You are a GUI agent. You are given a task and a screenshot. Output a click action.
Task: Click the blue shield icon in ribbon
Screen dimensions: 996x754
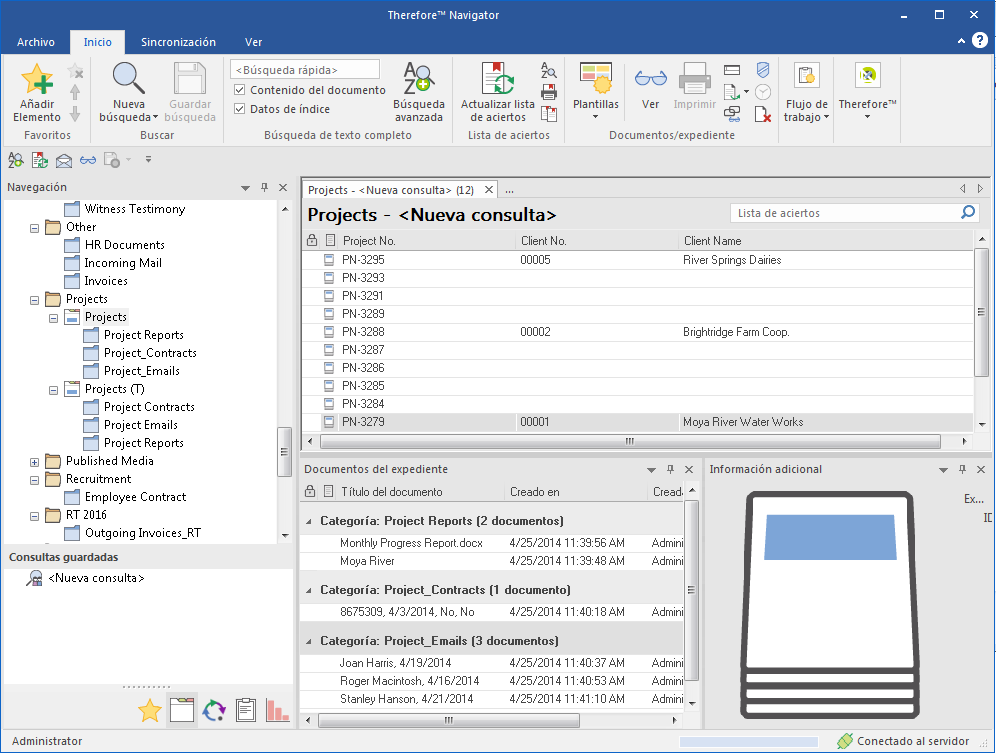[x=763, y=70]
